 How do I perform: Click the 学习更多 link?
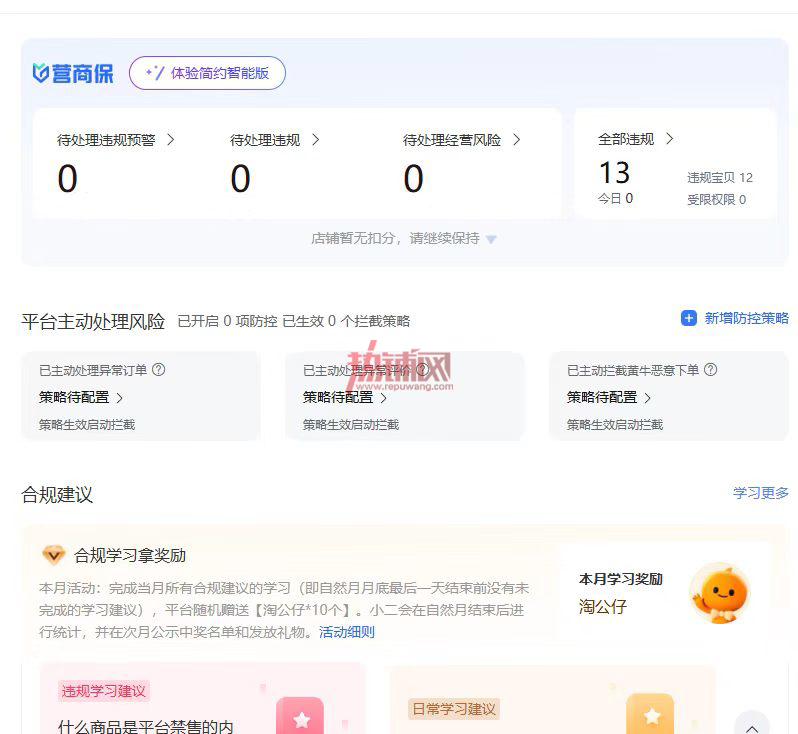(x=761, y=493)
